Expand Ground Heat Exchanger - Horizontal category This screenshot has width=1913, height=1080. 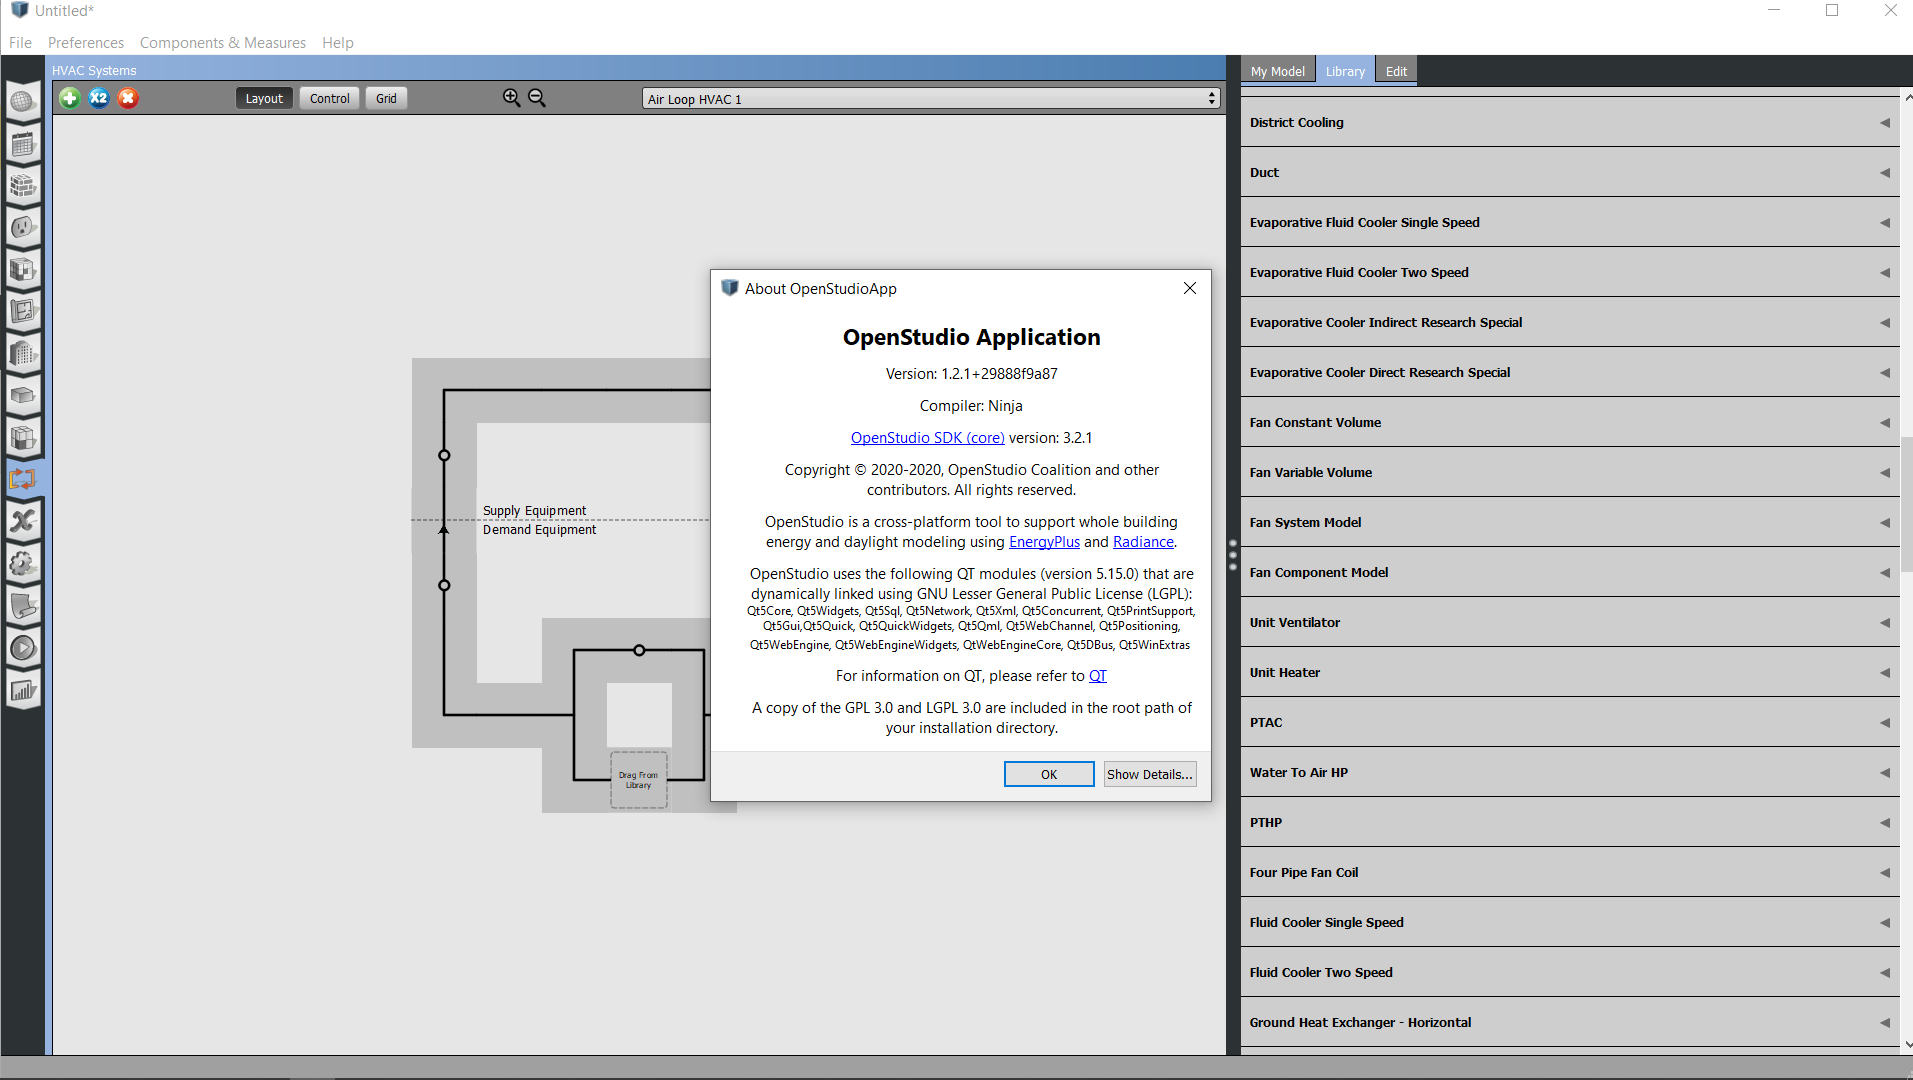tap(1570, 1022)
